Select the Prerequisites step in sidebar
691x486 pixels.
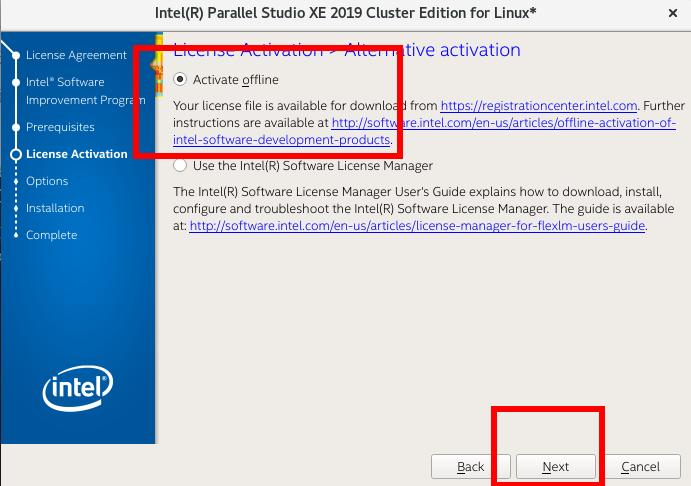(60, 127)
